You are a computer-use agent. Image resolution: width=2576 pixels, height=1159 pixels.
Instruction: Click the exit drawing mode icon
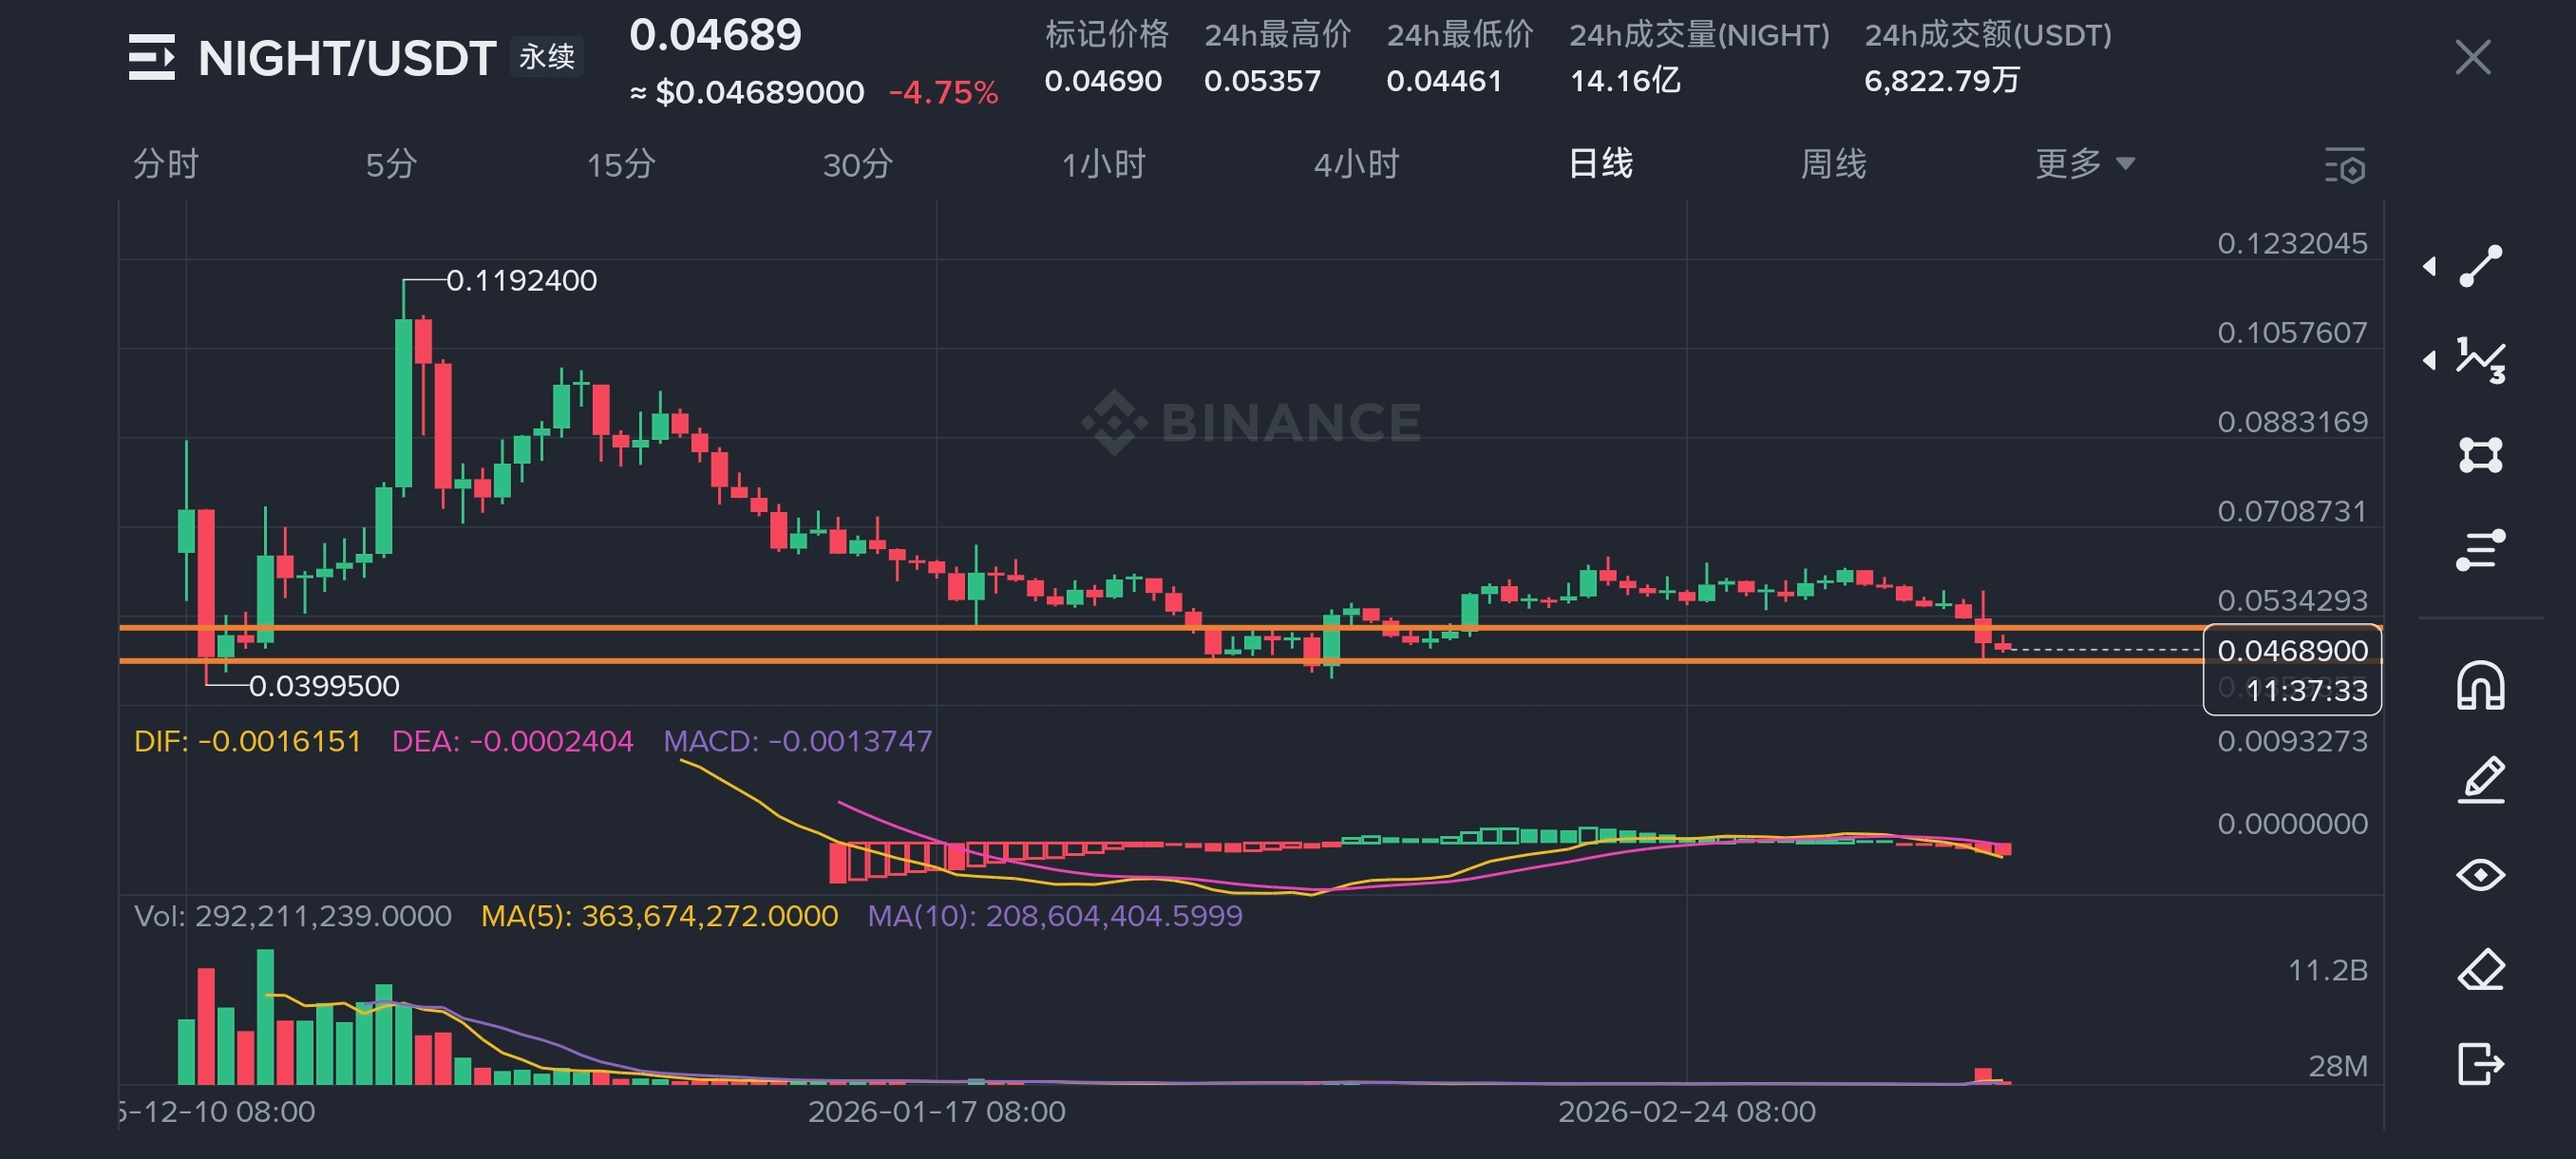[x=2481, y=1063]
